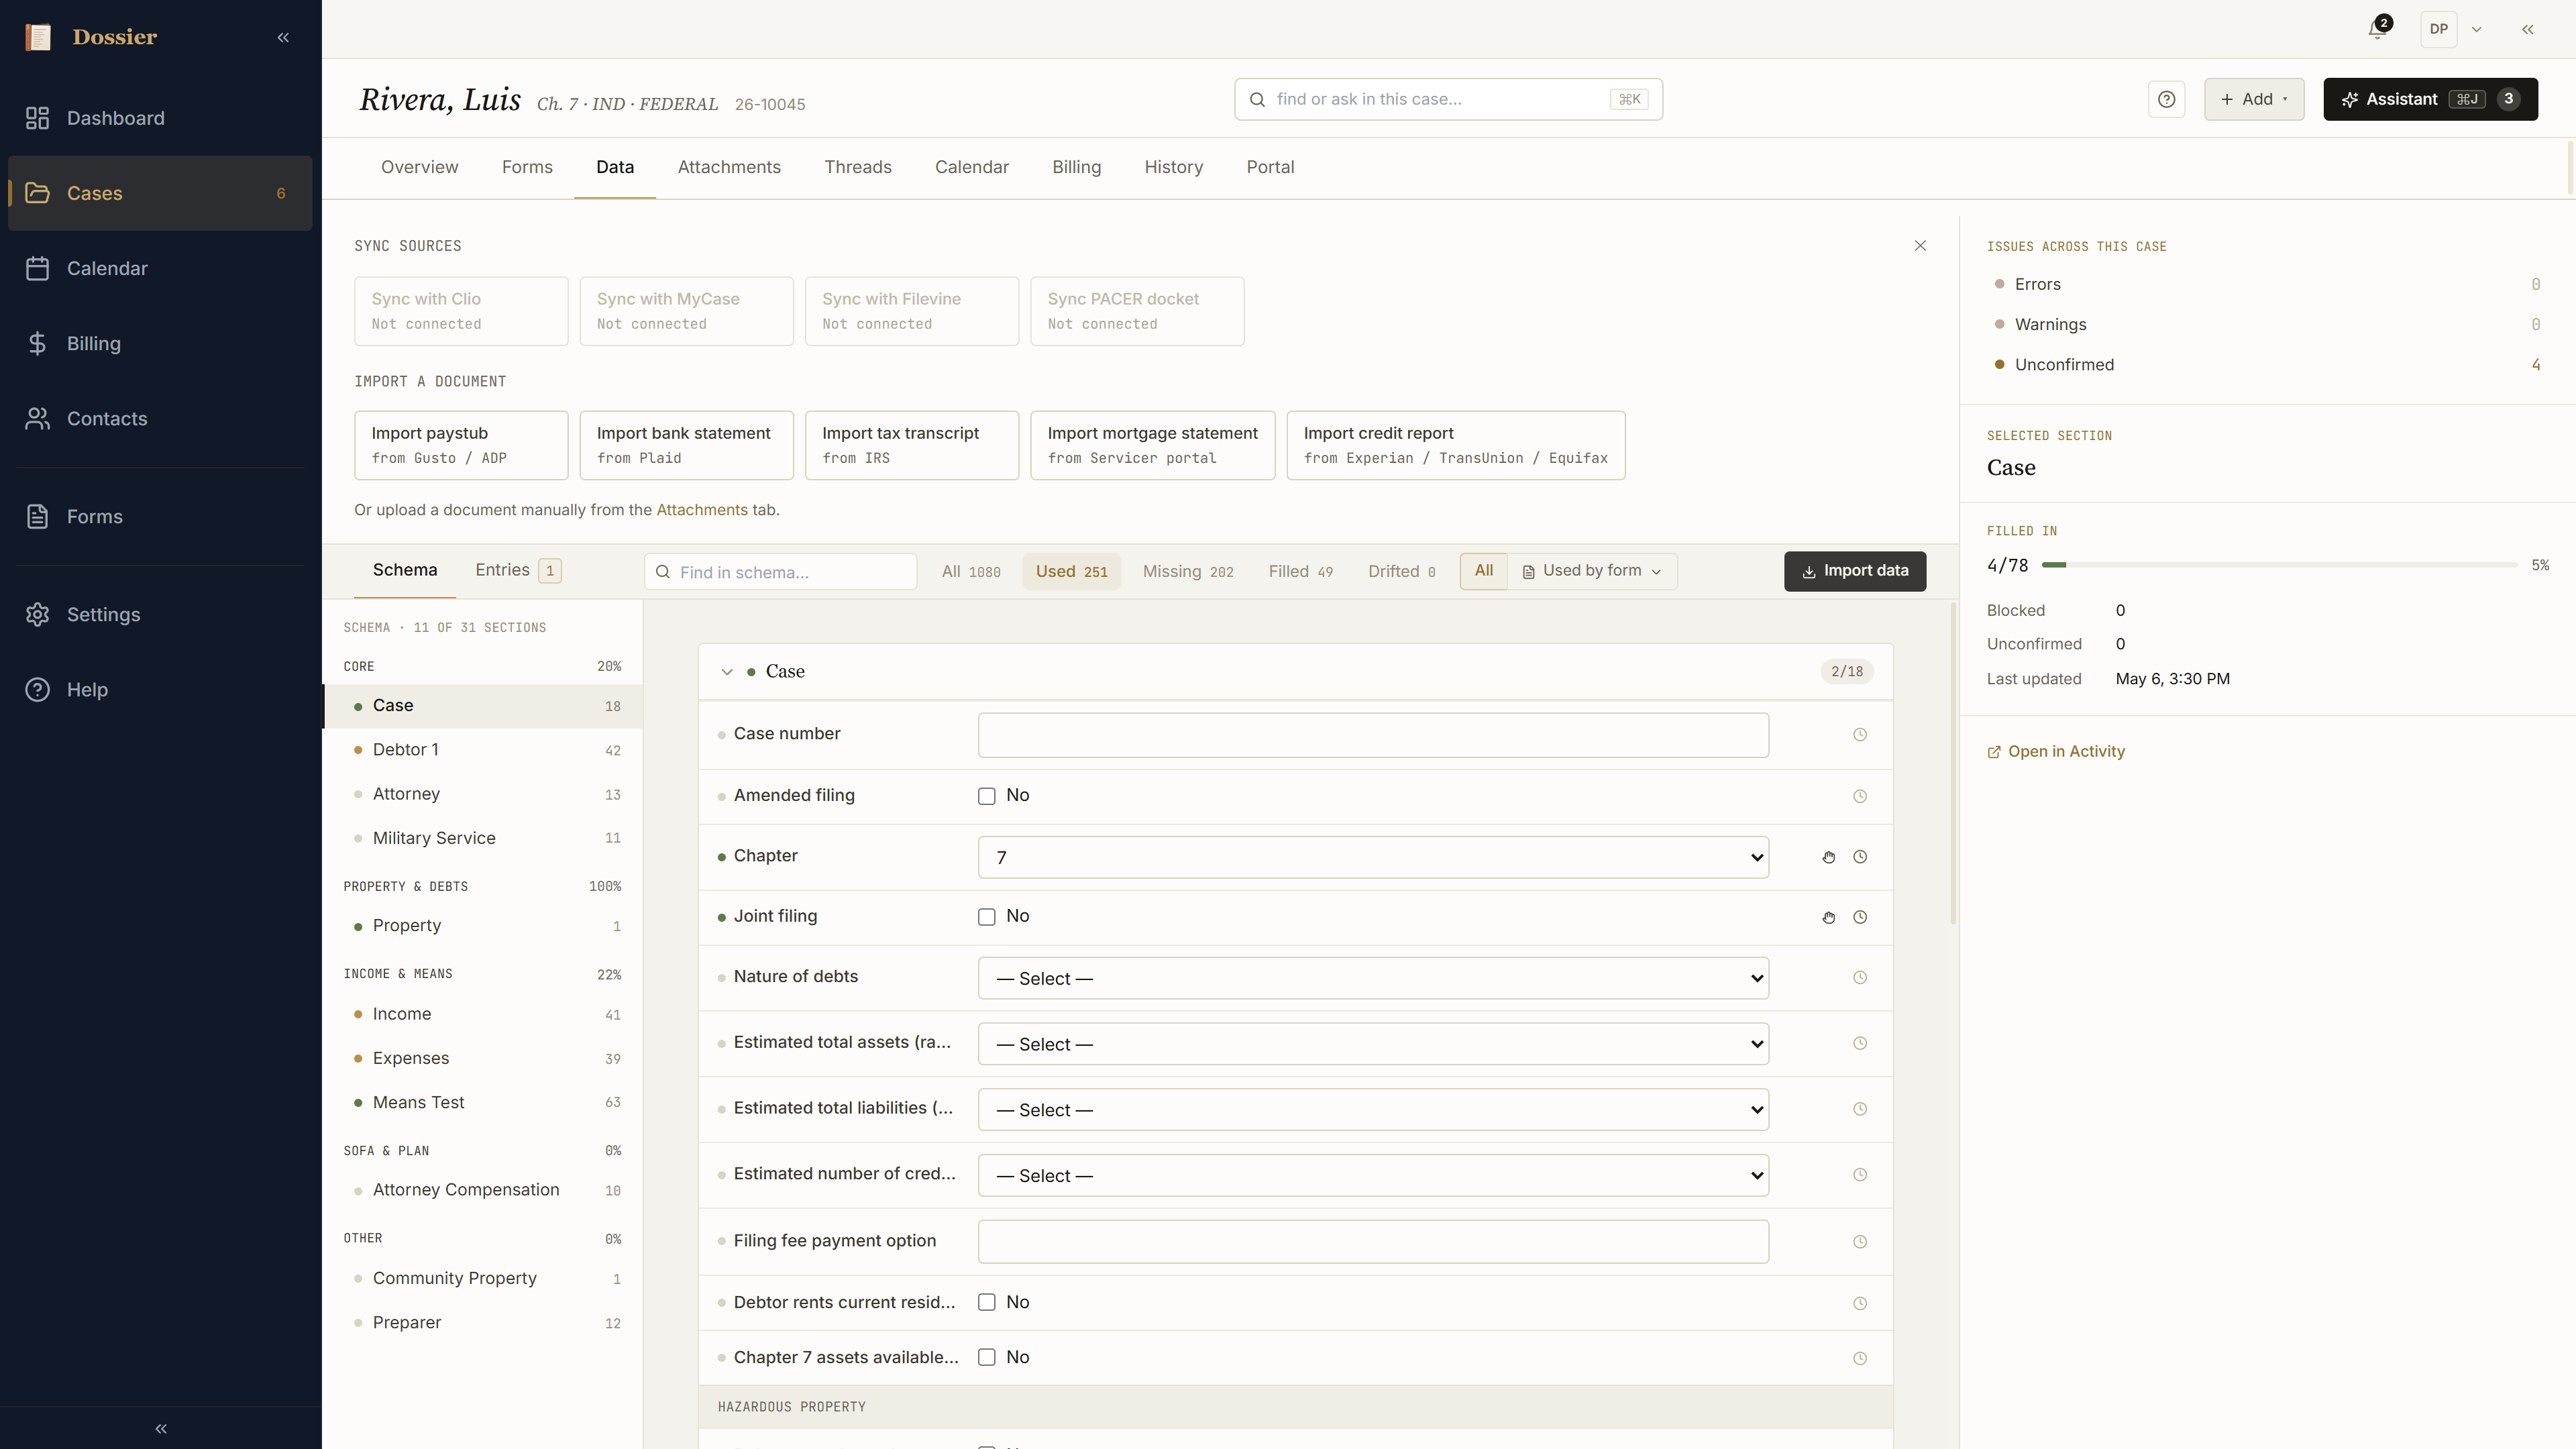Switch to Overview tab
This screenshot has height=1449, width=2576.
click(419, 167)
